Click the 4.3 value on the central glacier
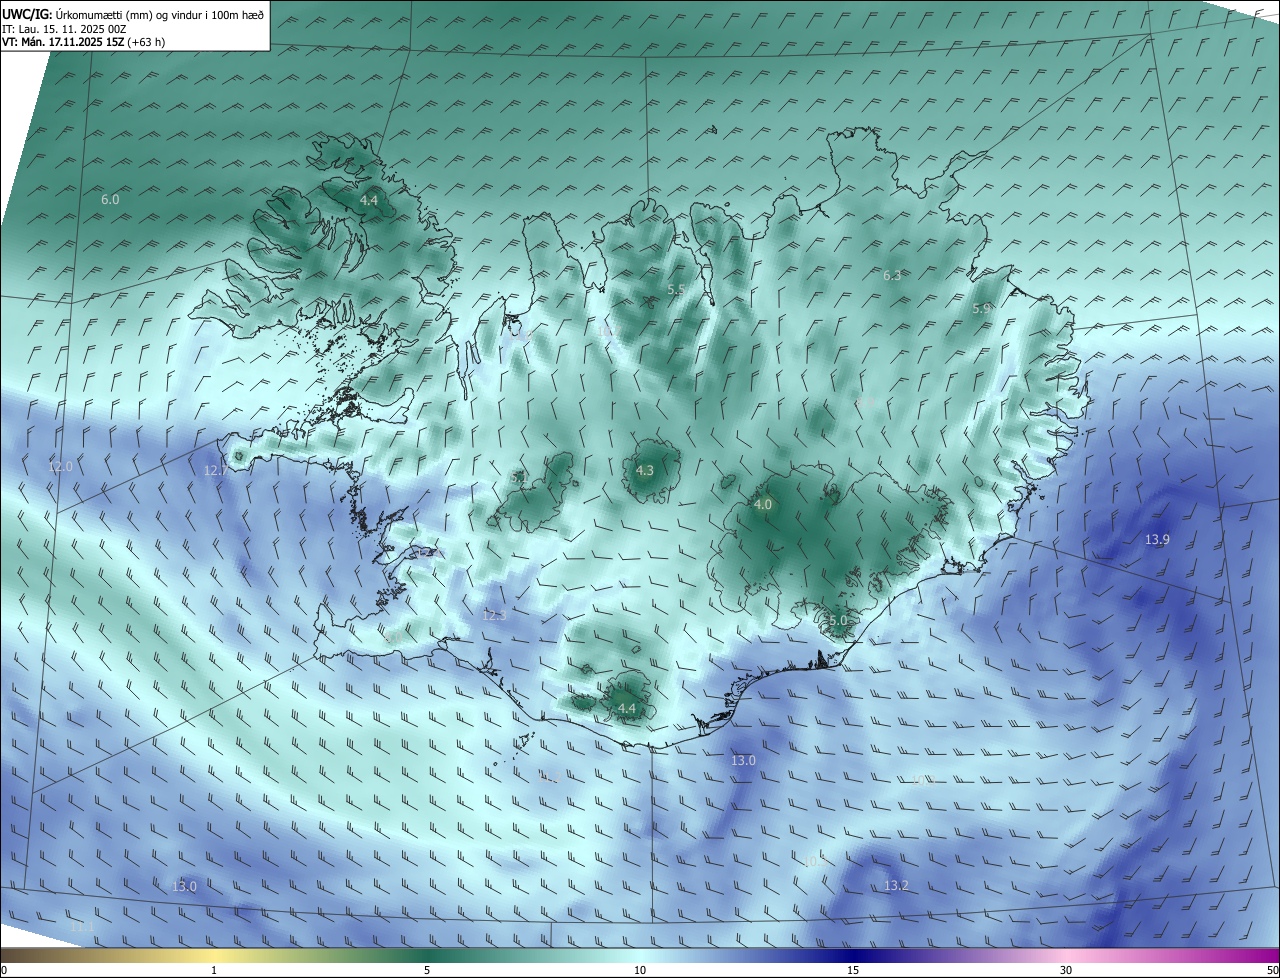 click(x=645, y=470)
